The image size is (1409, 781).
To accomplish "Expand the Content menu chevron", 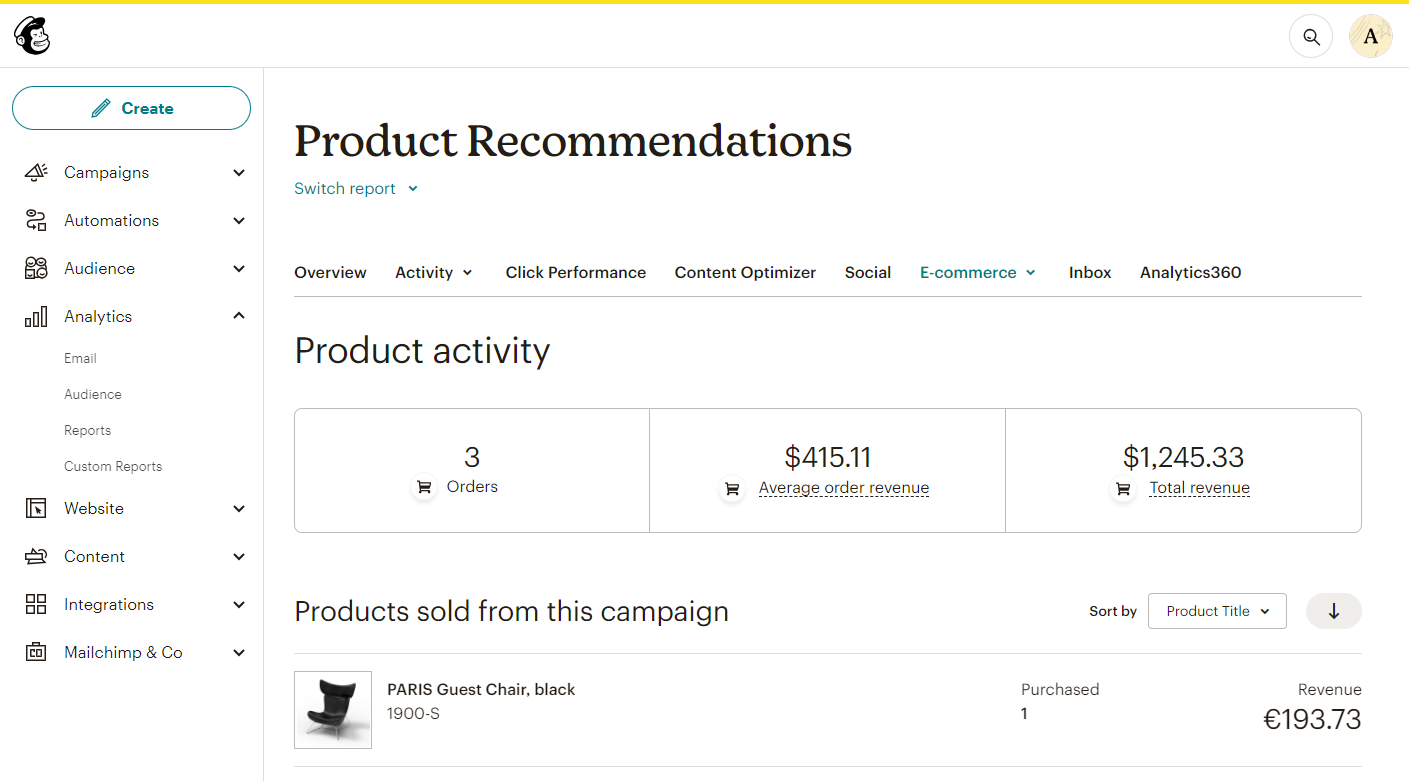I will pos(239,556).
